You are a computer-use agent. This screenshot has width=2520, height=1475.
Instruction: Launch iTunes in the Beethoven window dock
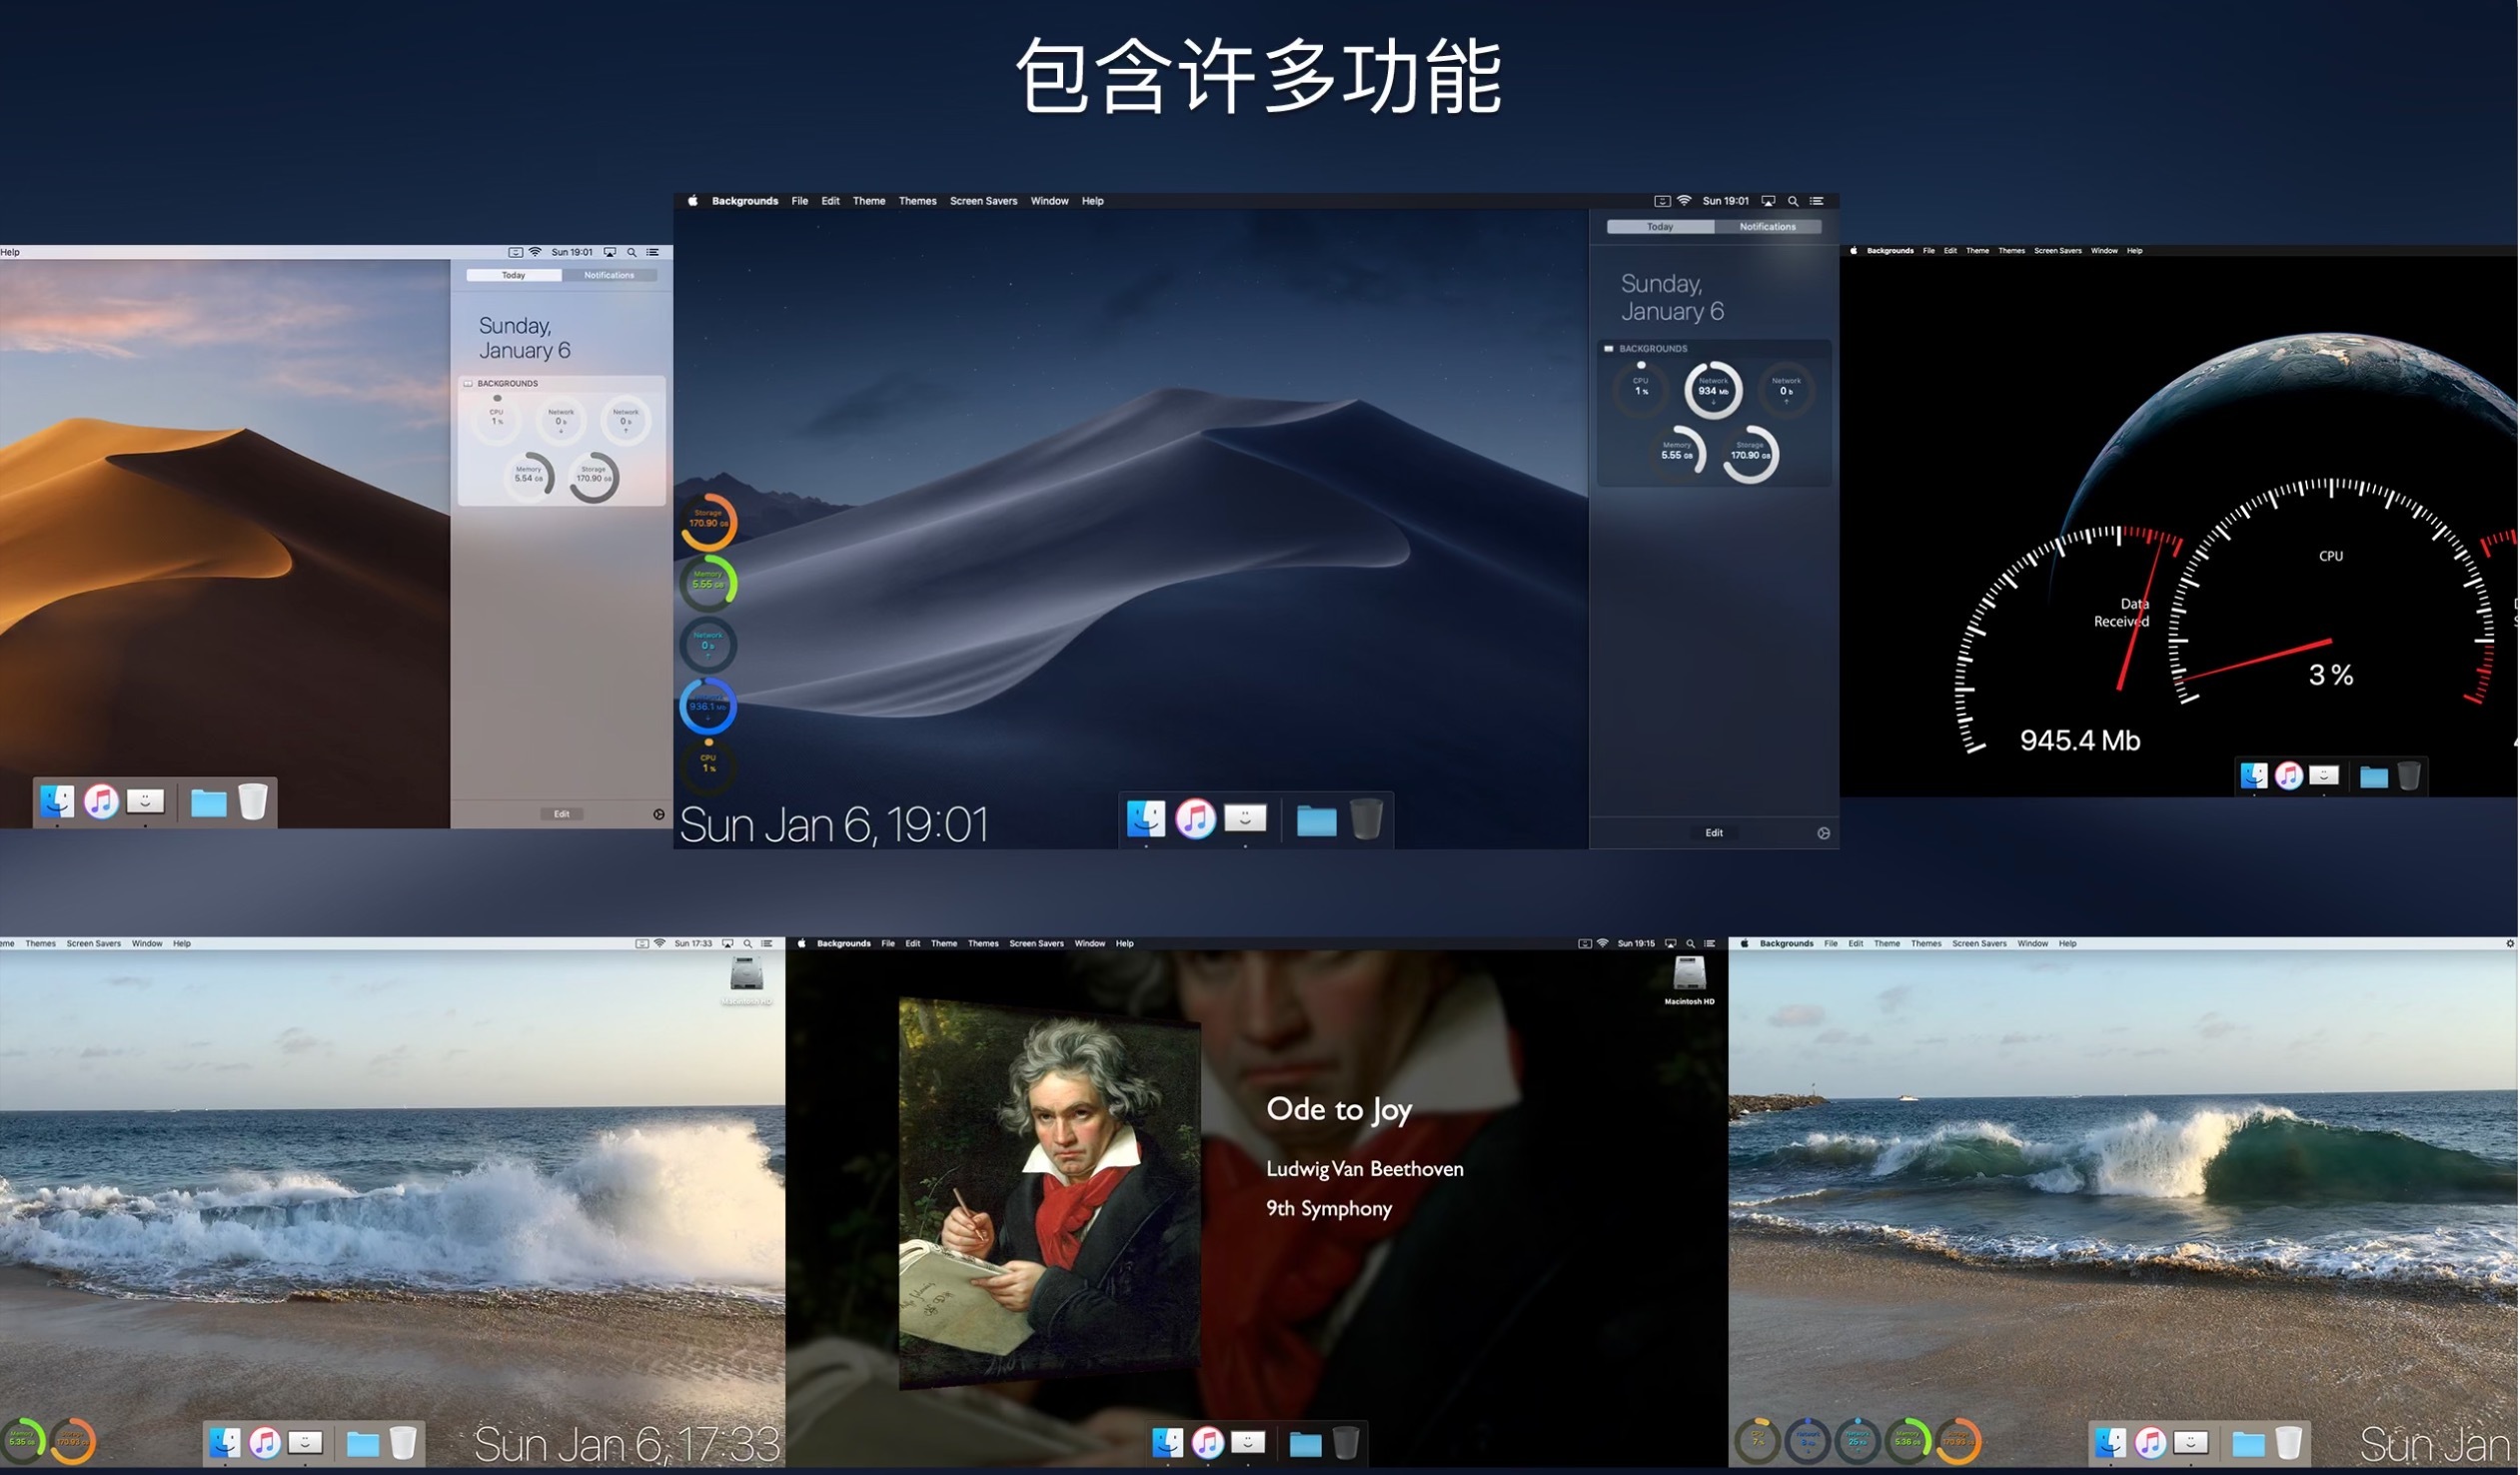pos(1207,1442)
